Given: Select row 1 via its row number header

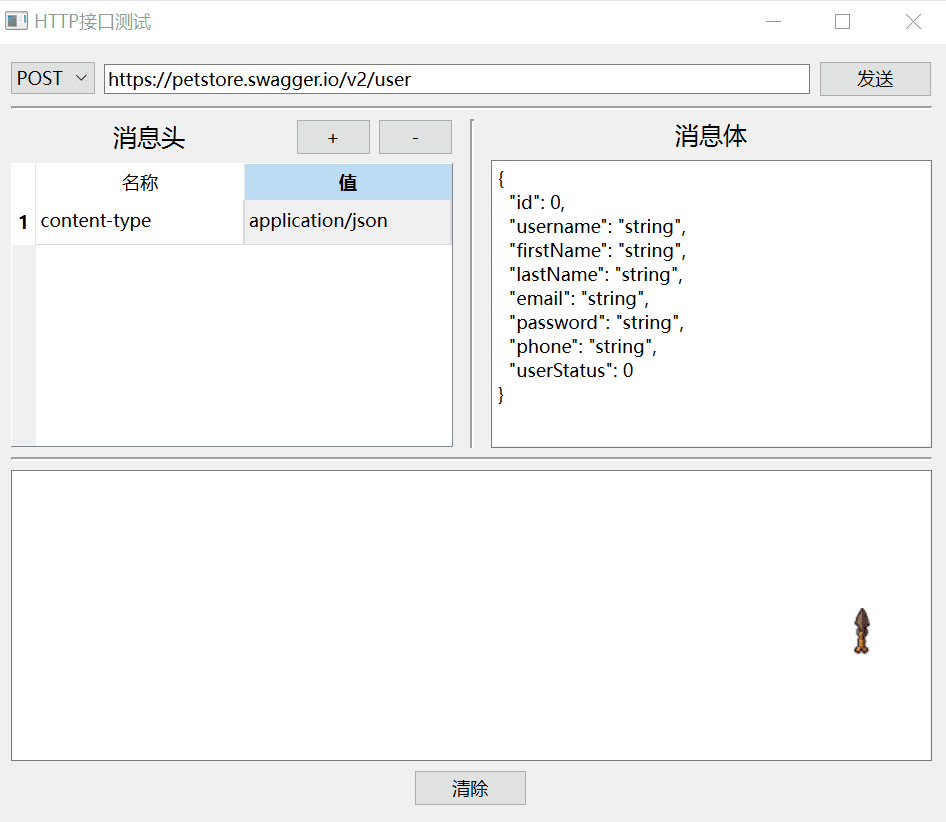Looking at the screenshot, I should [23, 222].
